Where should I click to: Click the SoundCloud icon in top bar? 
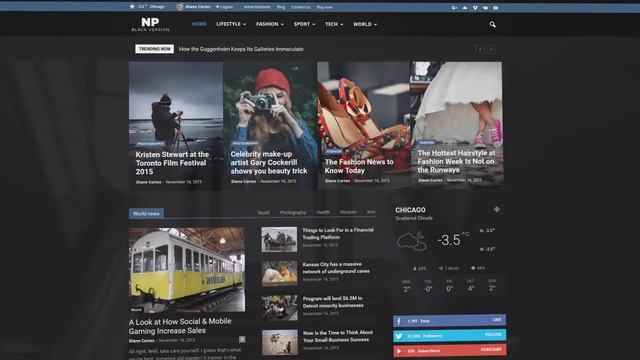(465, 7)
